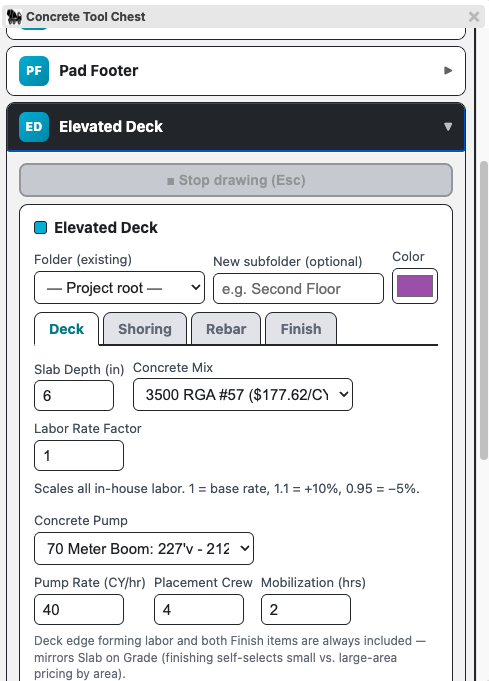
Task: Click the Concrete Tool Chest title icon
Action: point(14,17)
